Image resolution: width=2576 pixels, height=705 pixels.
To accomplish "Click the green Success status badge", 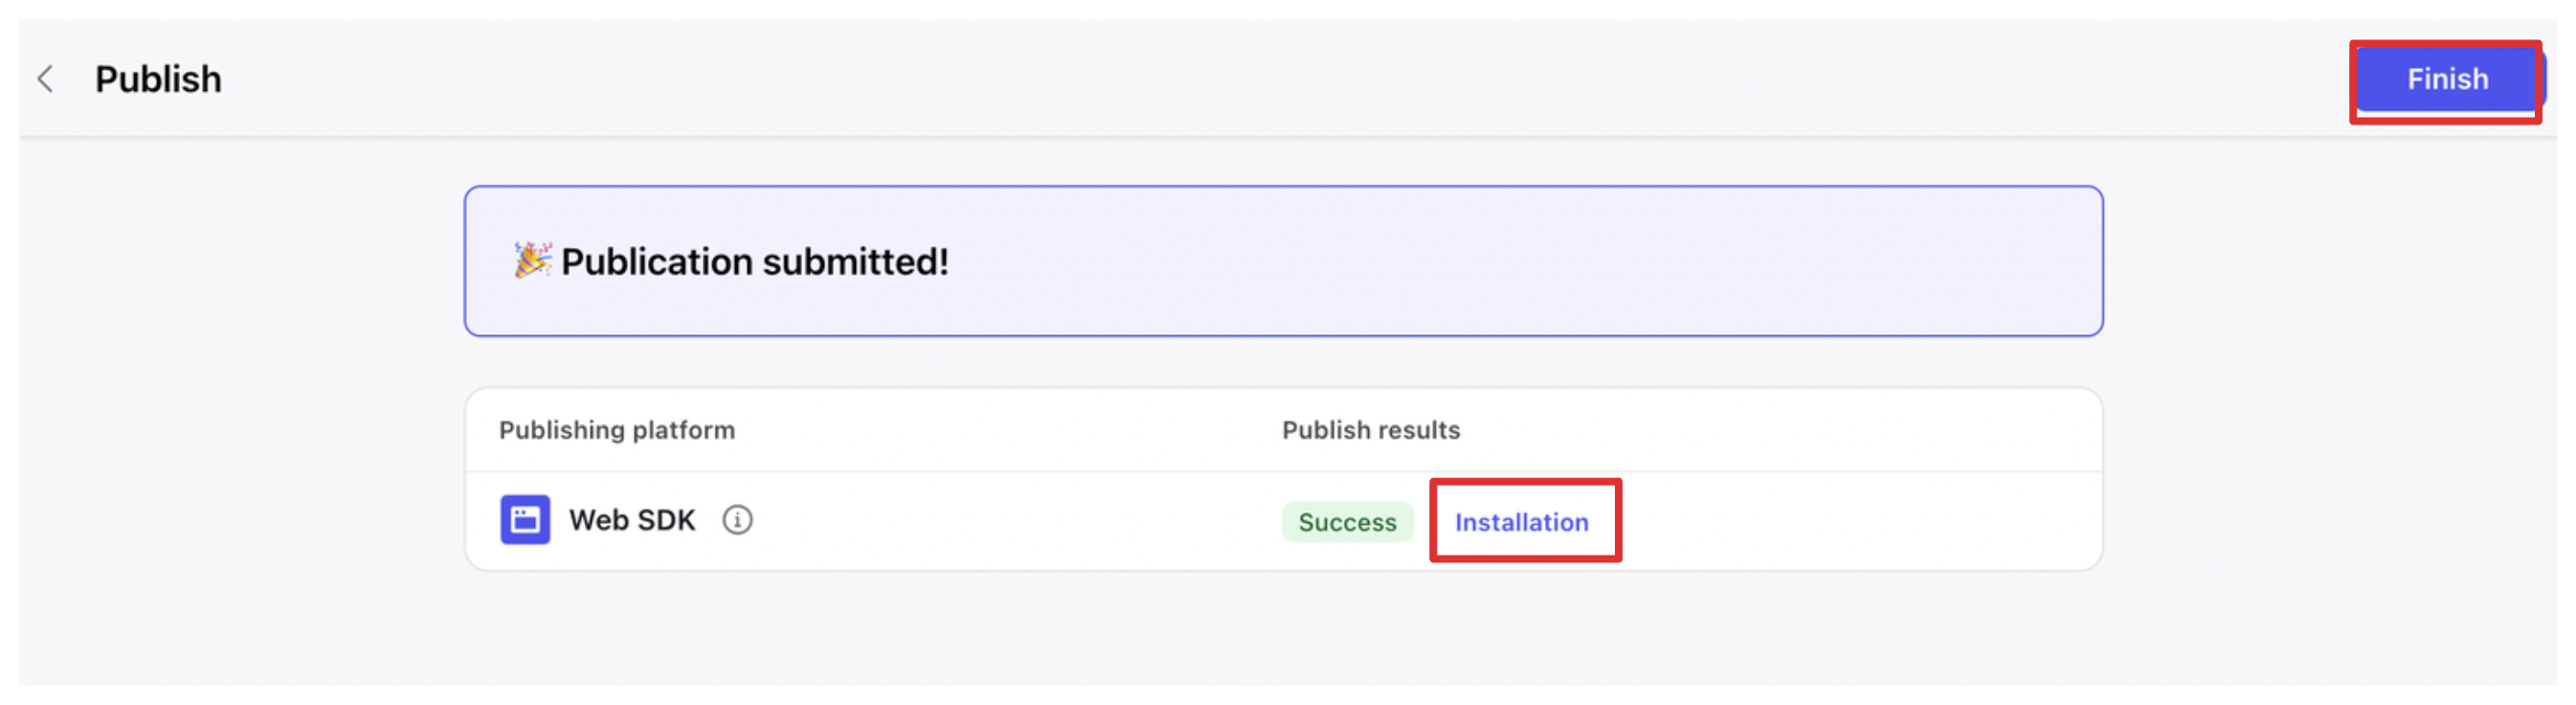I will pos(1347,522).
